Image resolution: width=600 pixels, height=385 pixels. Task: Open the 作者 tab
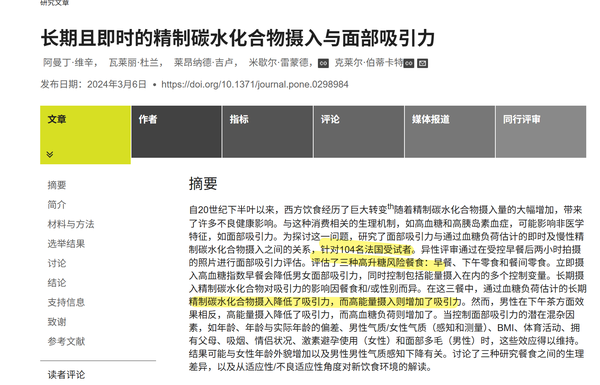[x=176, y=132]
